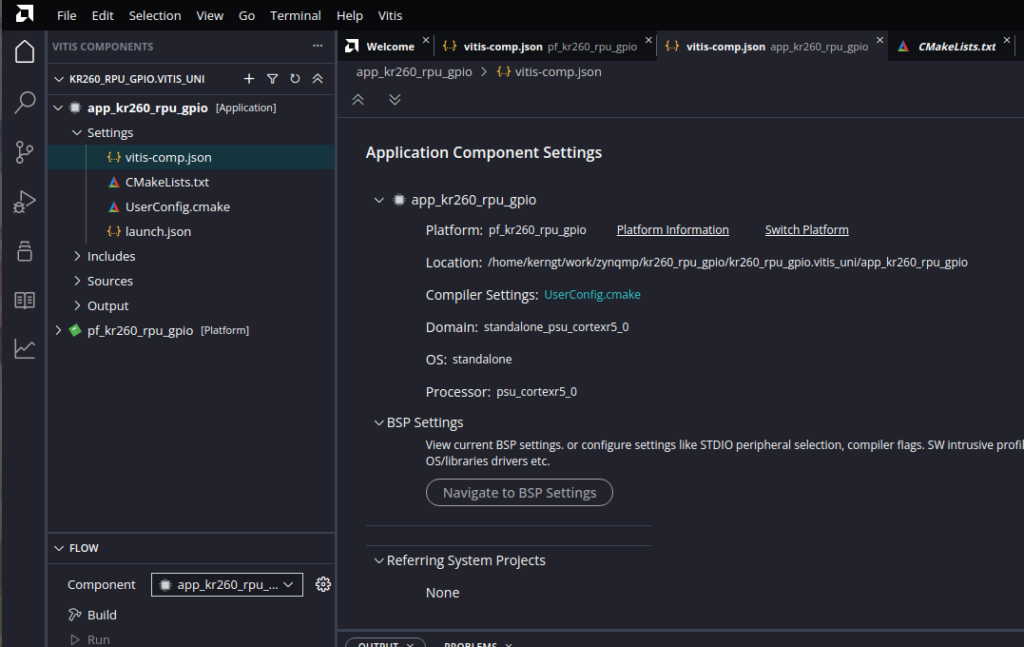Click the Platform value pf_kr260_rpu_gpio
The width and height of the screenshot is (1024, 647).
537,230
